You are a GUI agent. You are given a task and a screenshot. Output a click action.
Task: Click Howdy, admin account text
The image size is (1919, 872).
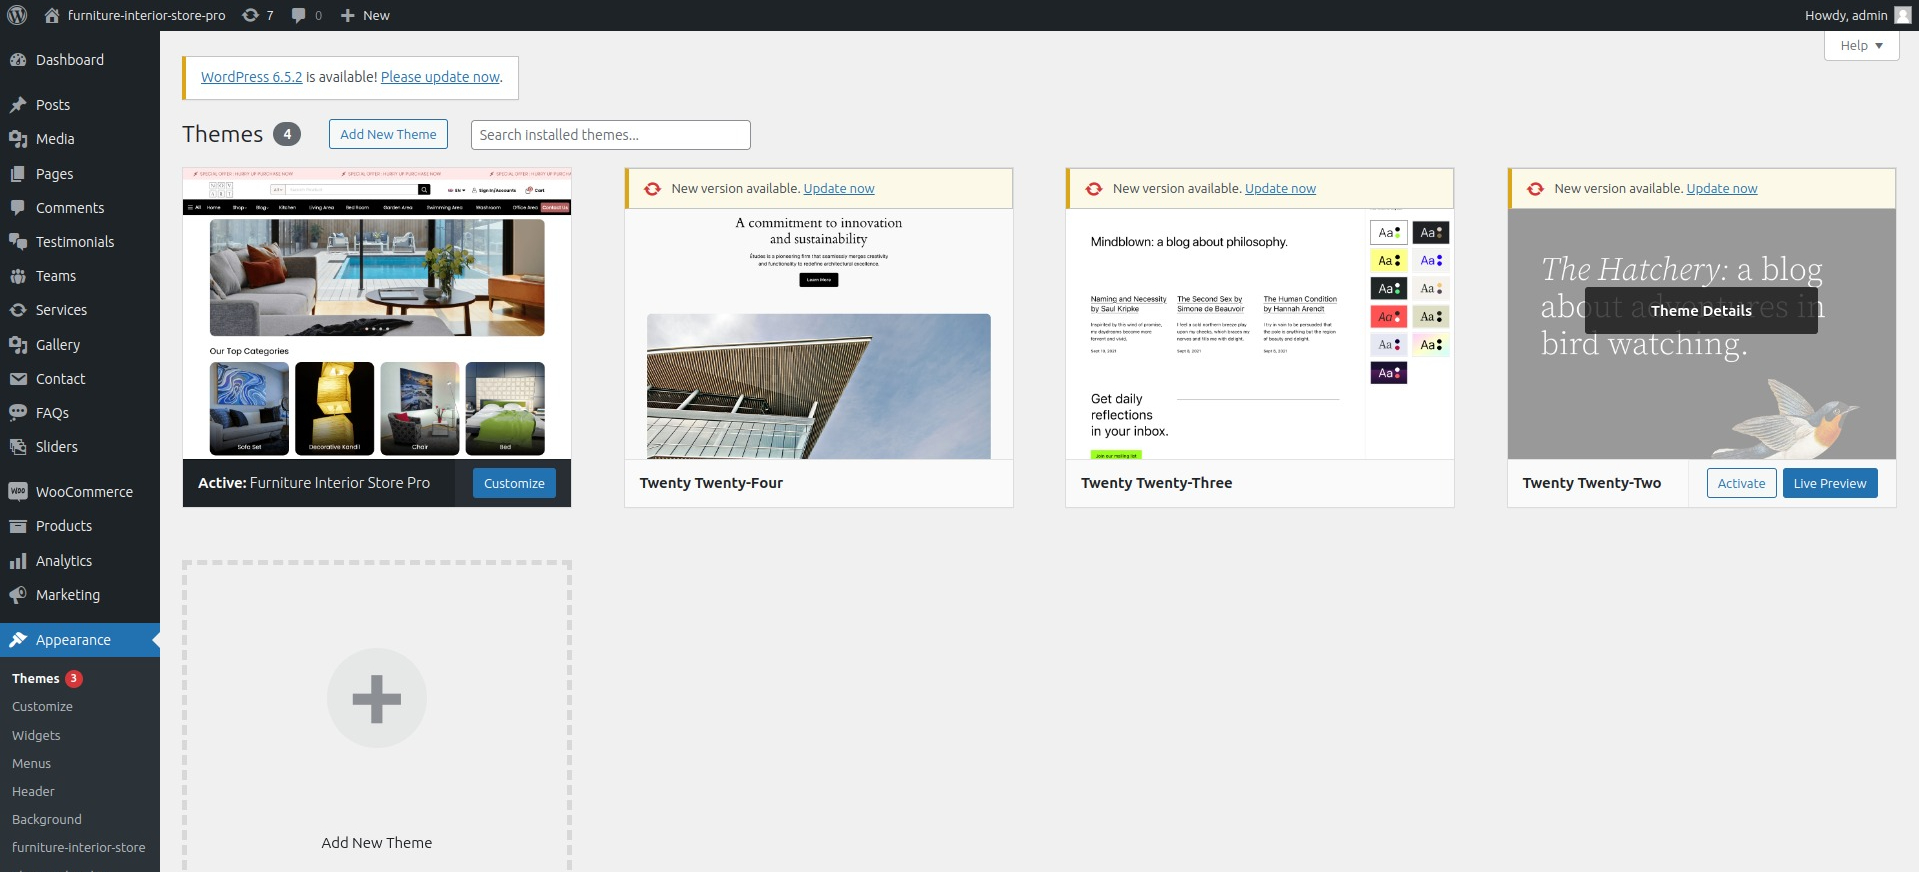click(1846, 15)
